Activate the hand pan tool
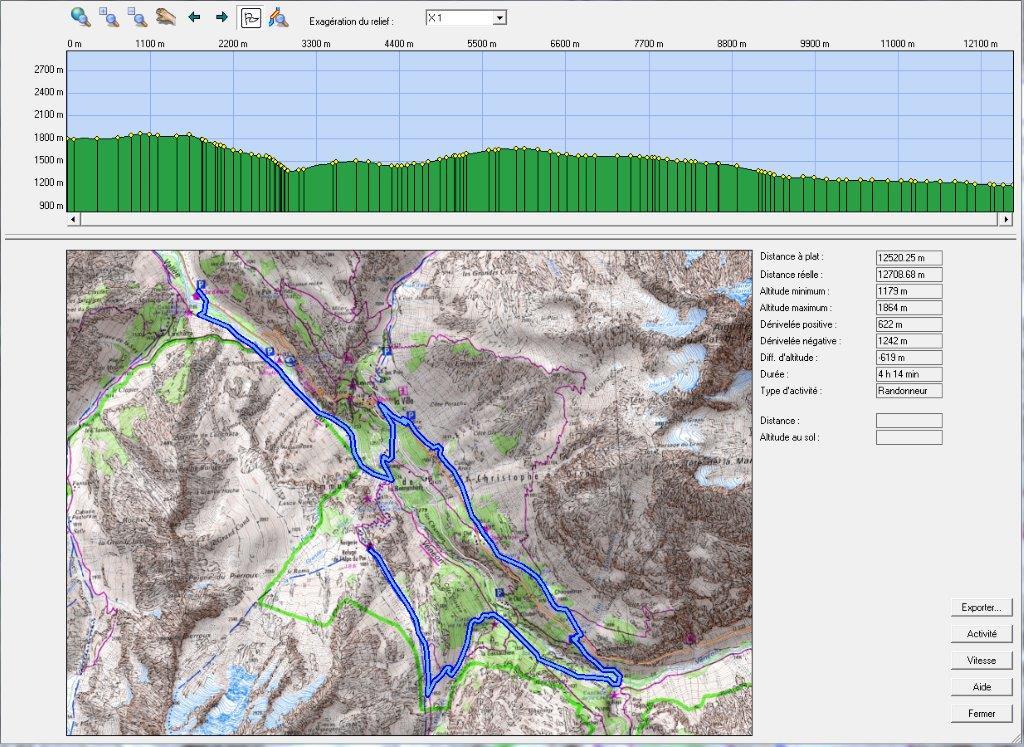Image resolution: width=1024 pixels, height=747 pixels. click(x=166, y=17)
